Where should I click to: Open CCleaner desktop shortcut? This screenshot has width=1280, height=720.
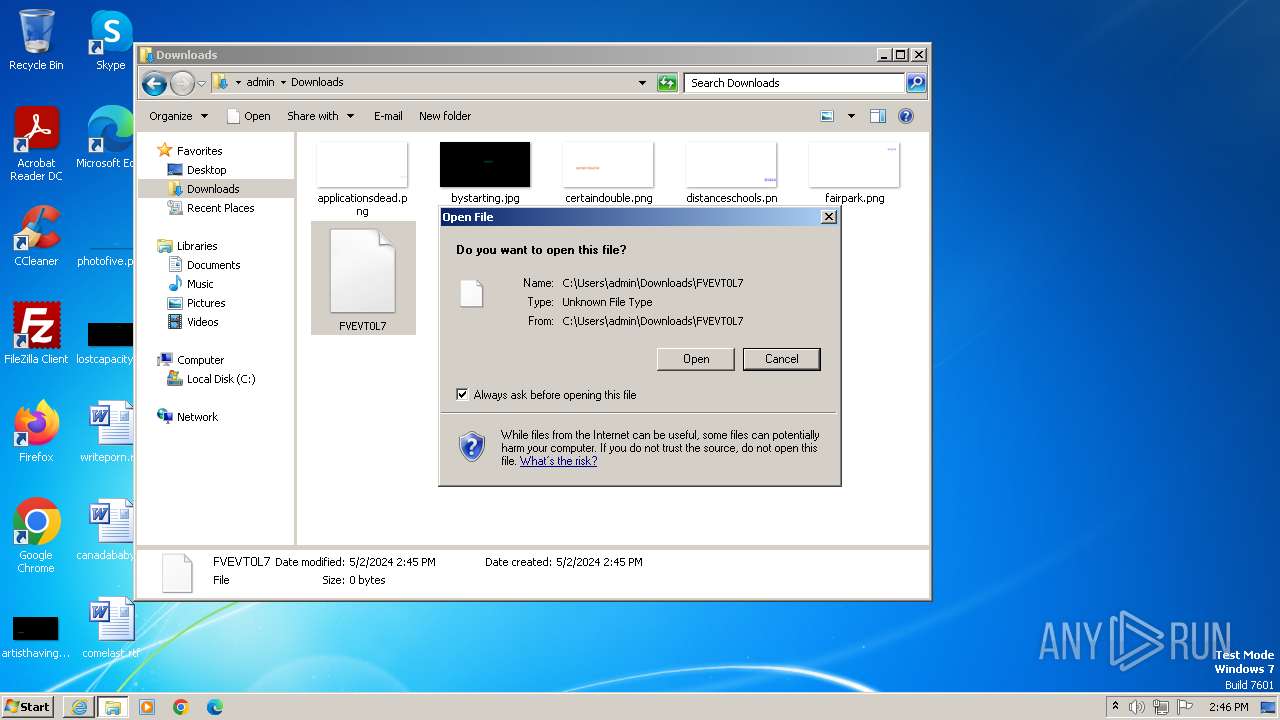point(36,236)
